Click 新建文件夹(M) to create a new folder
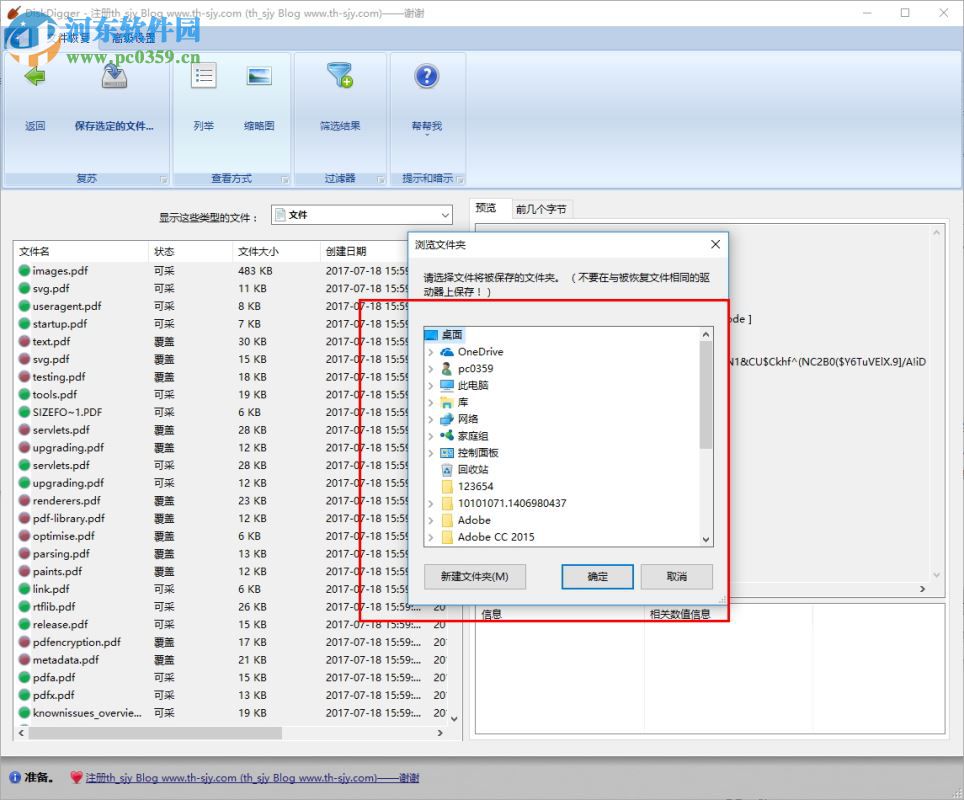 474,577
